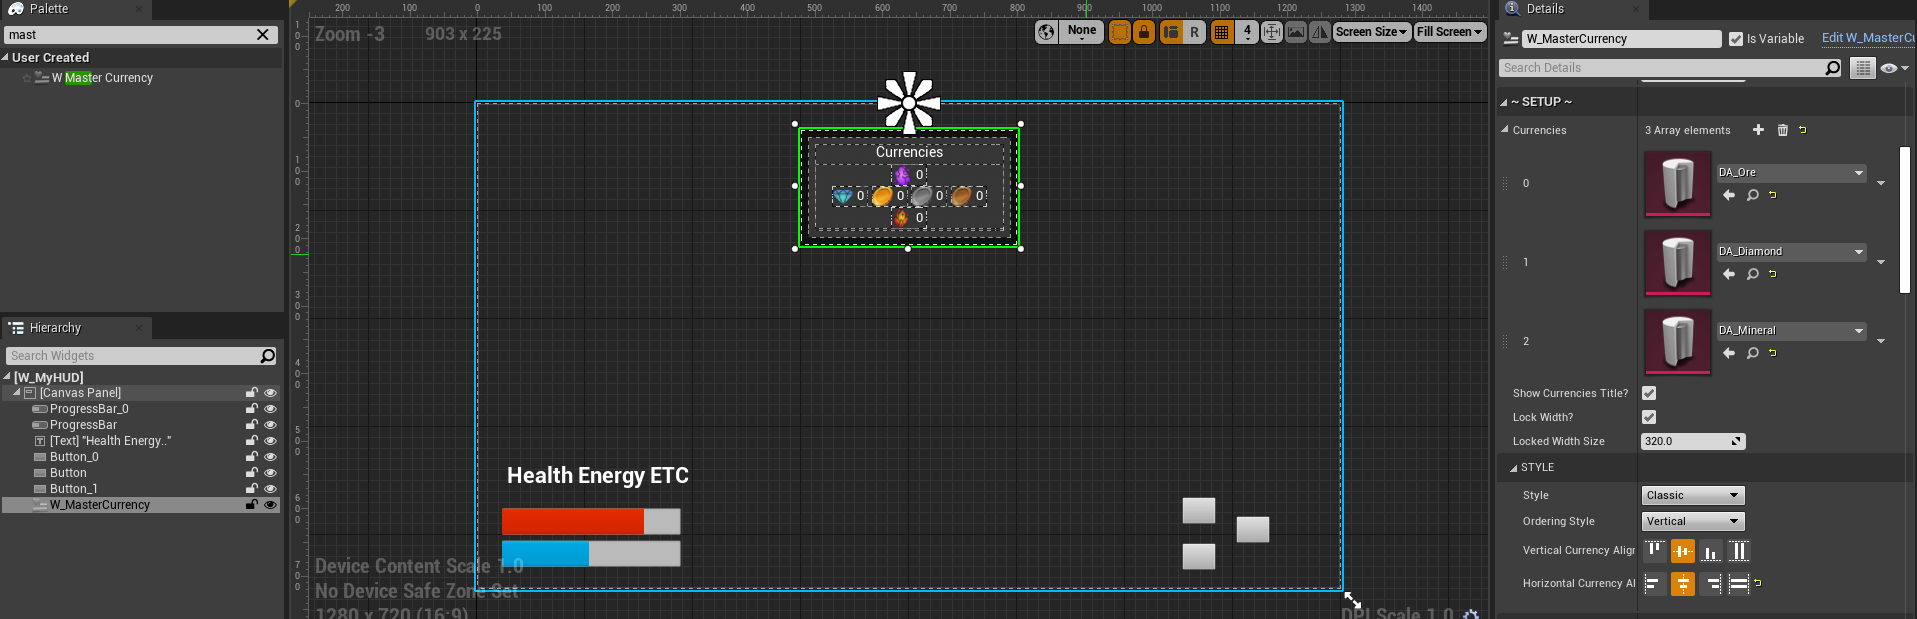
Task: Toggle the respect locks padlock button
Action: [1144, 32]
